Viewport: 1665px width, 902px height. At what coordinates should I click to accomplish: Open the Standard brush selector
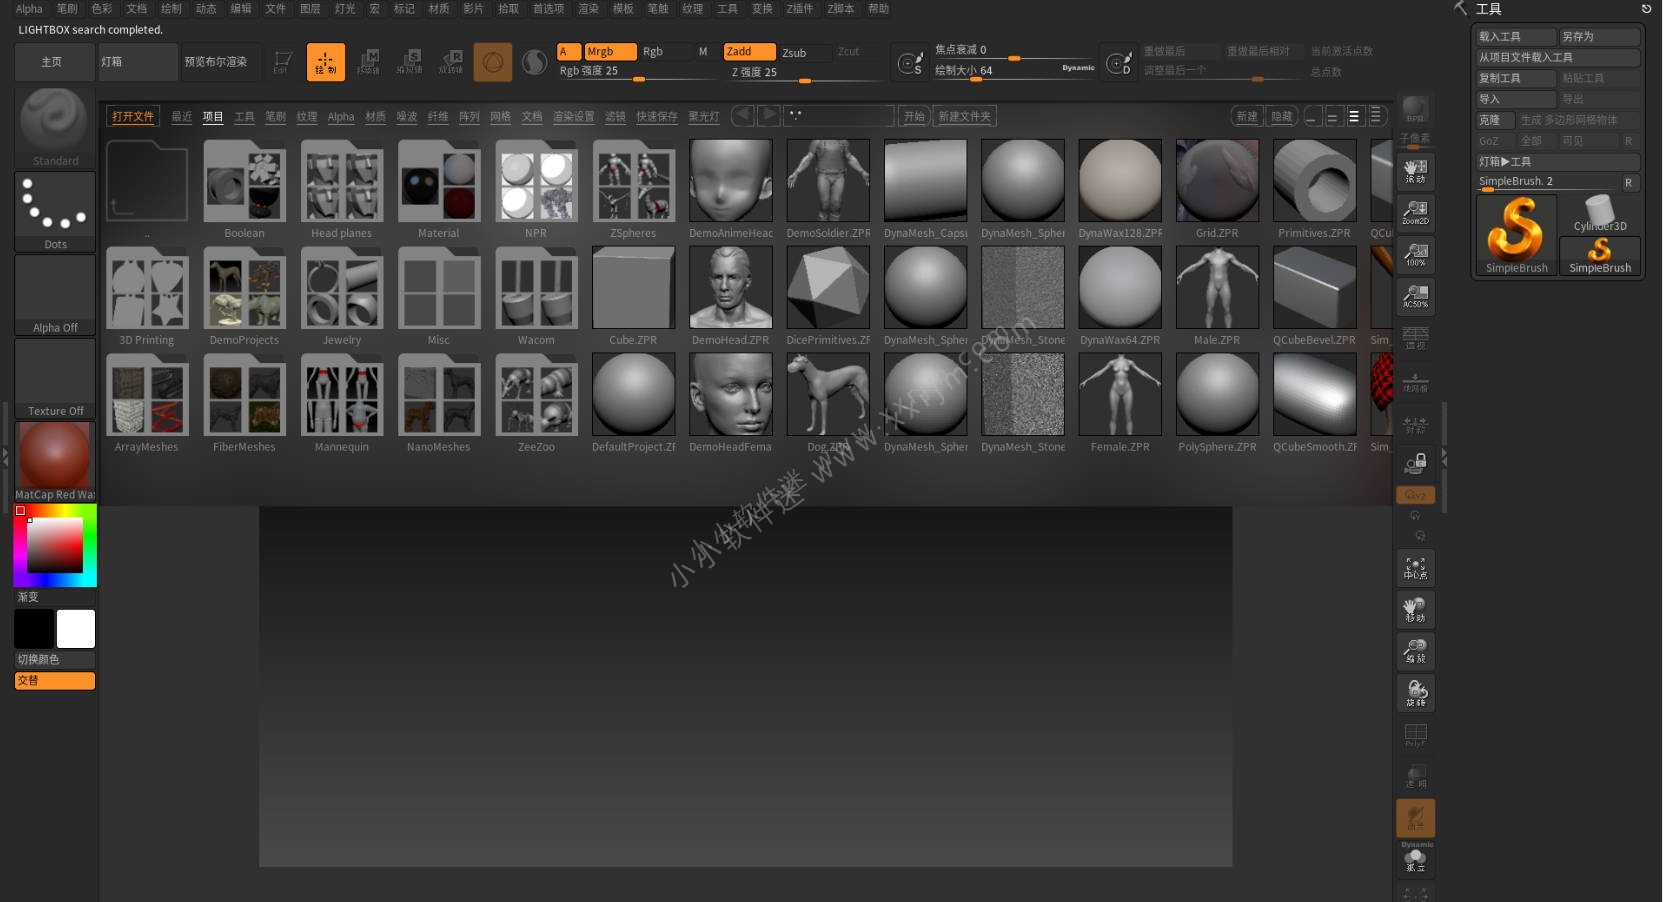tap(55, 128)
